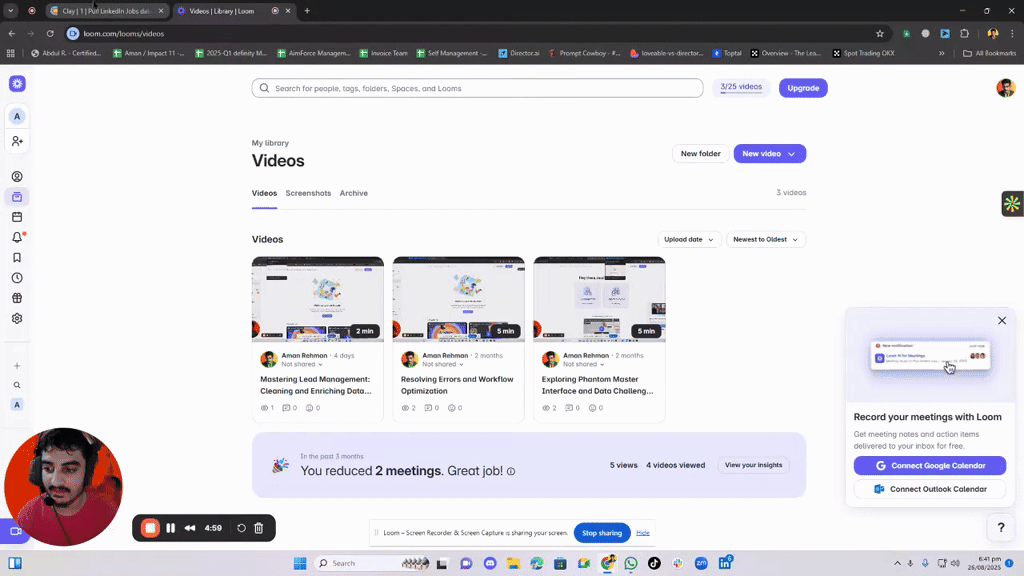This screenshot has height=576, width=1024.
Task: Open Loom Settings from the sidebar gear
Action: tap(17, 318)
